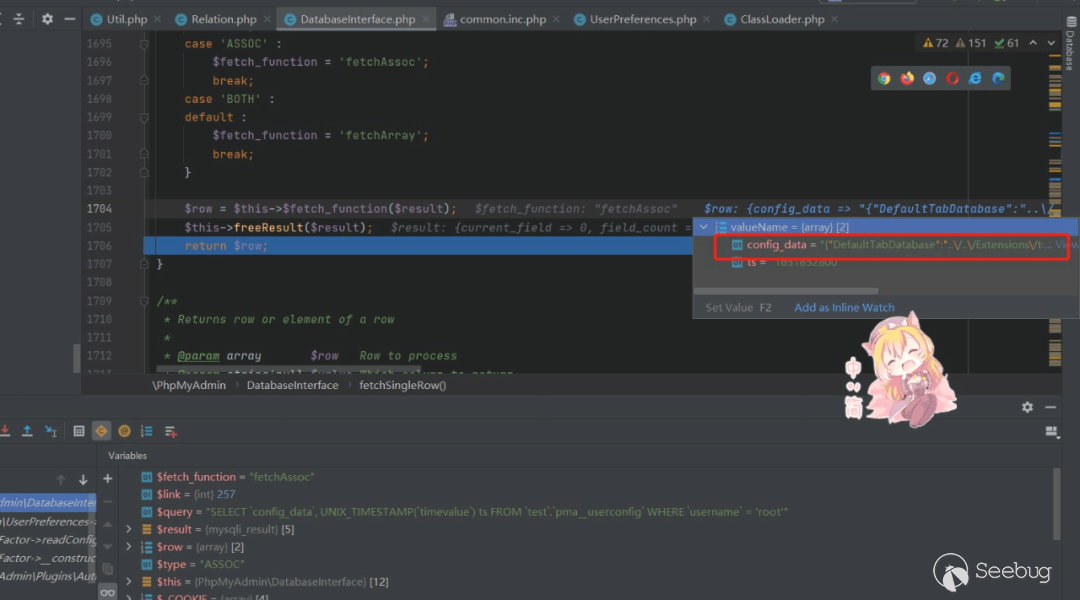
Task: Open in Chrome browser icon
Action: pyautogui.click(x=884, y=78)
